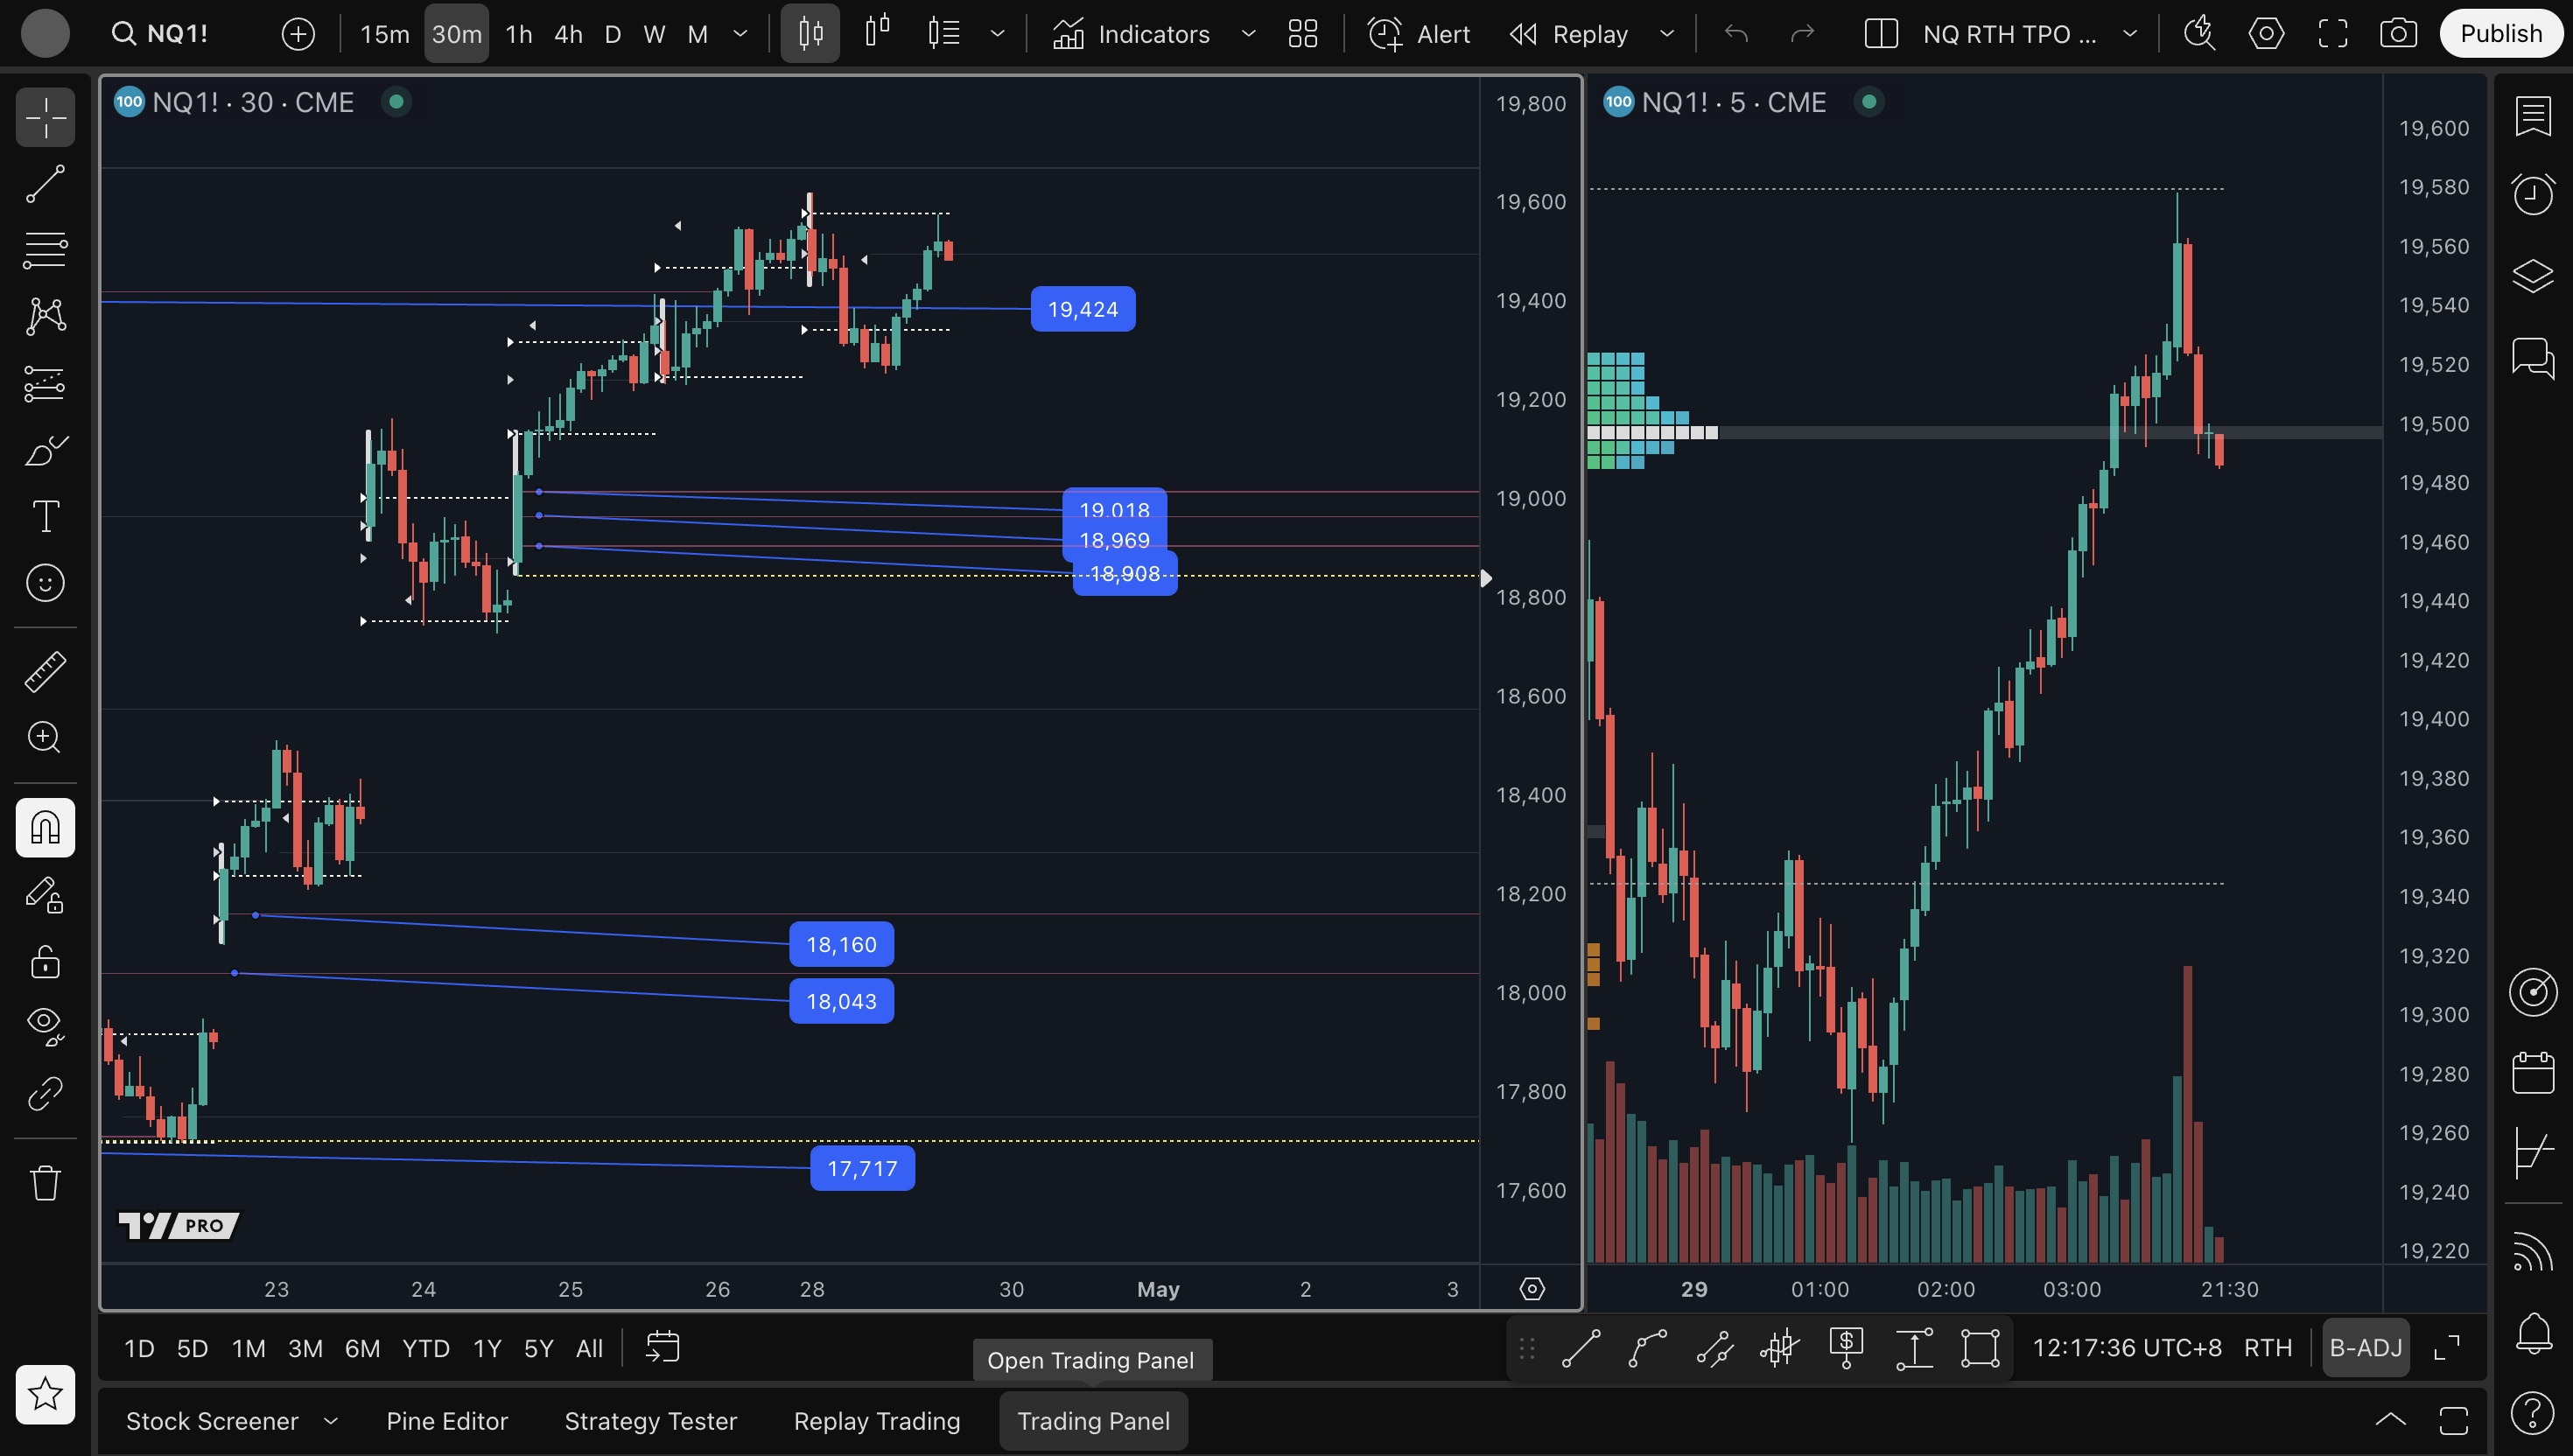Open the Pine Editor tab
This screenshot has width=2573, height=1456.
(x=447, y=1421)
